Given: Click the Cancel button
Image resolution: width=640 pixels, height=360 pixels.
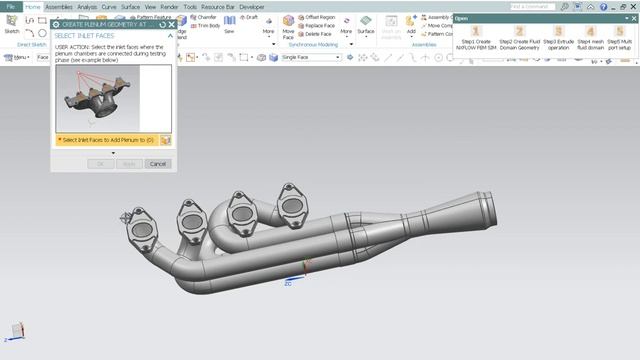Looking at the screenshot, I should [158, 164].
